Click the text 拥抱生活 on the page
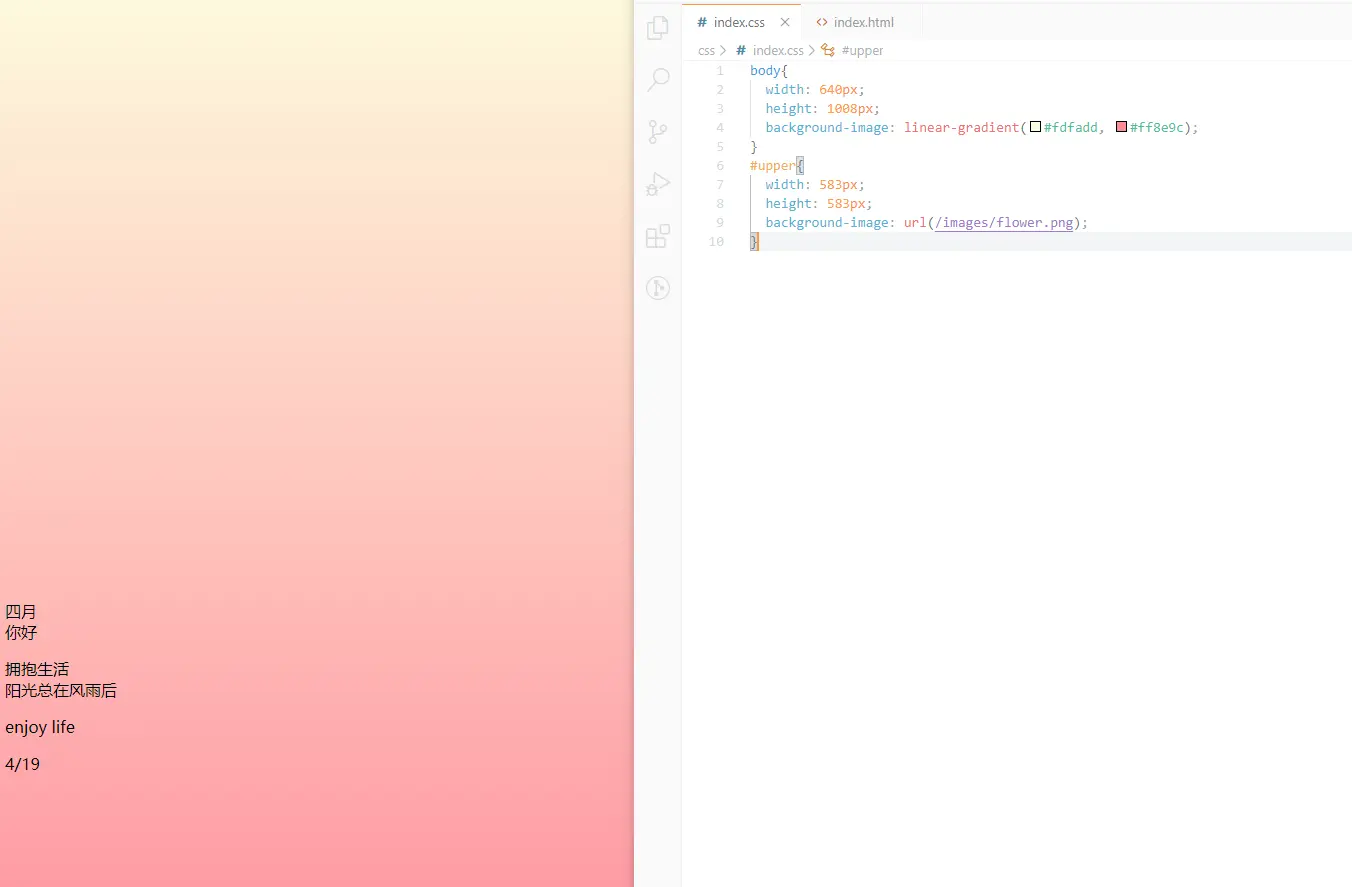The height and width of the screenshot is (887, 1352). point(37,669)
